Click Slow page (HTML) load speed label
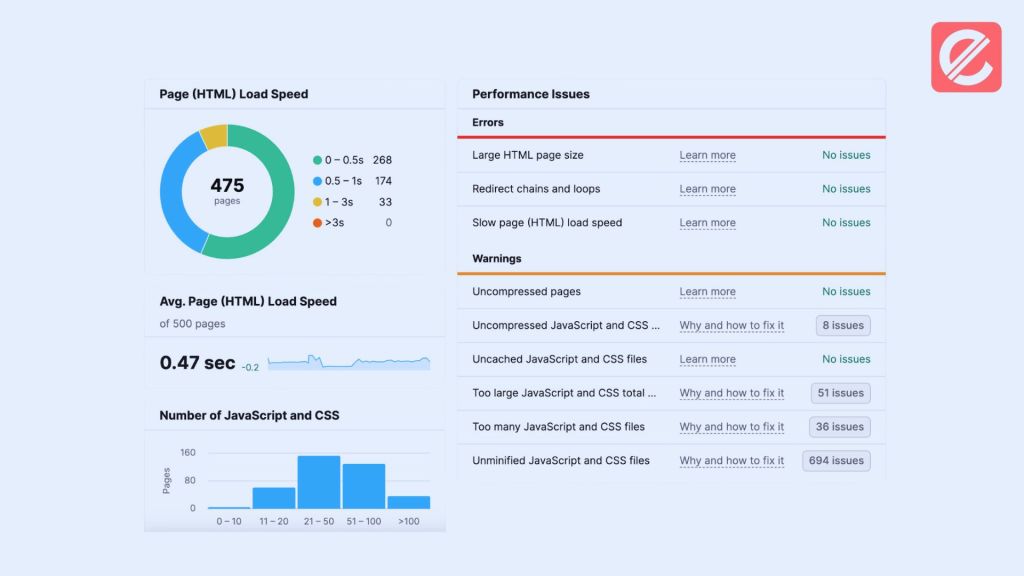This screenshot has height=576, width=1024. (547, 223)
